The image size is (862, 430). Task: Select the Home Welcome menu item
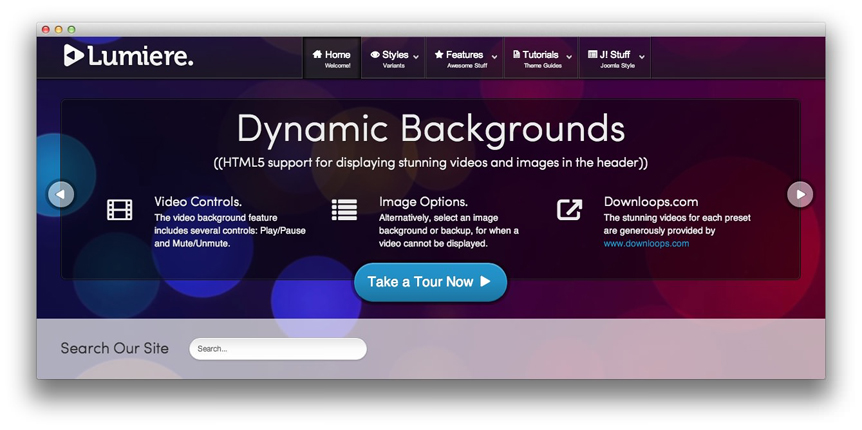(332, 59)
